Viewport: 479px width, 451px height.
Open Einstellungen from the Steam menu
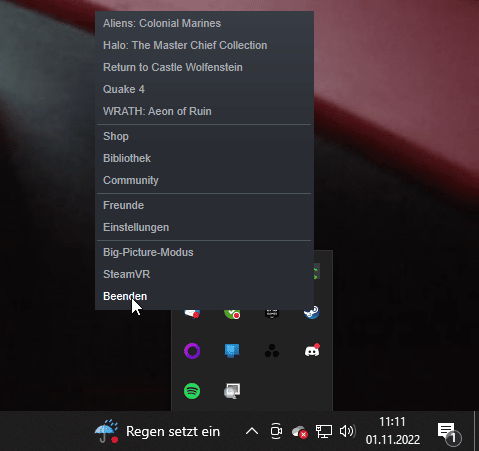[136, 227]
